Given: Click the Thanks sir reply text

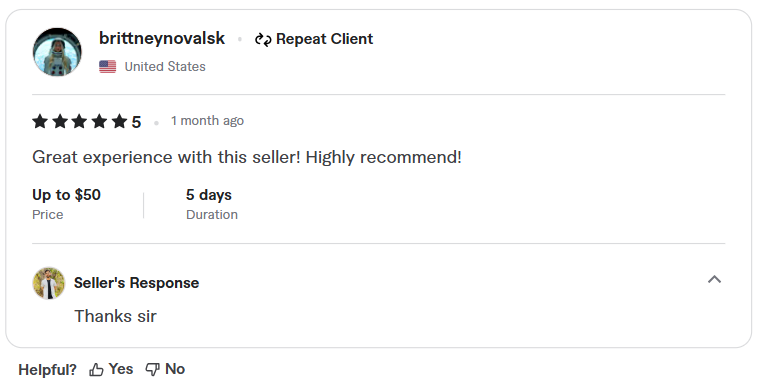Looking at the screenshot, I should [115, 316].
